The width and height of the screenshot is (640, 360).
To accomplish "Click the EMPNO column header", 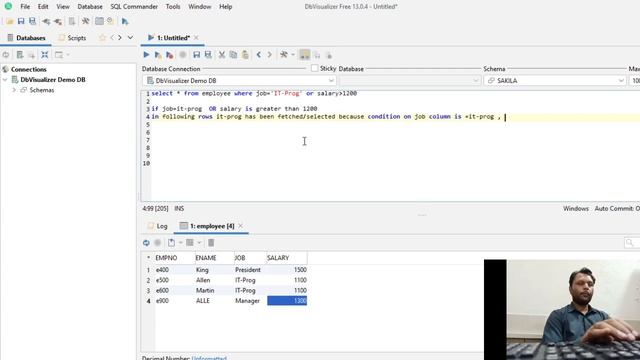I will [174, 258].
